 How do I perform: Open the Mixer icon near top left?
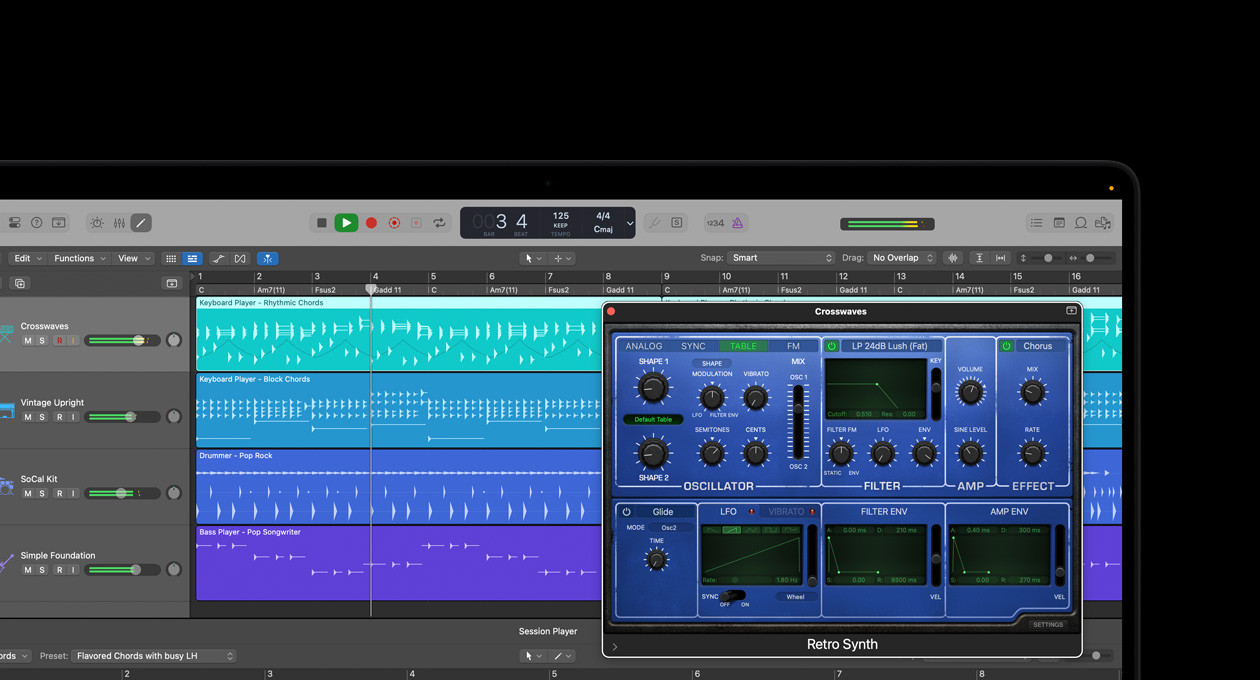(x=119, y=222)
